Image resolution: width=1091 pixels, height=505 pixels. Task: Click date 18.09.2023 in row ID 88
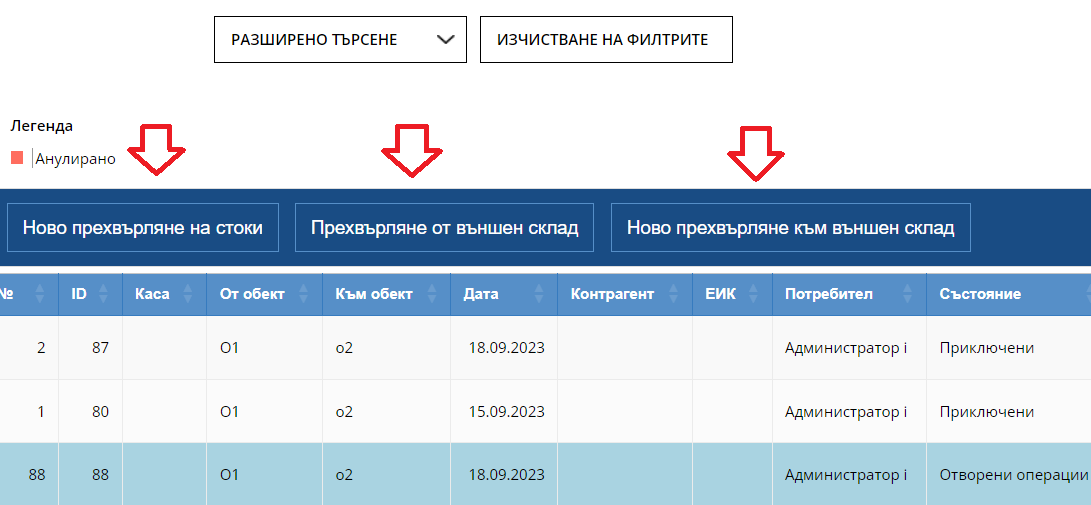[x=504, y=475]
